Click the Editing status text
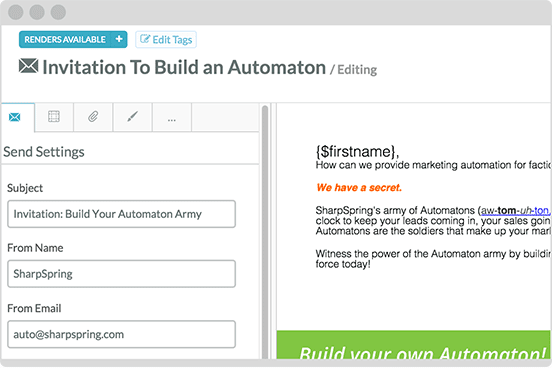 (357, 70)
